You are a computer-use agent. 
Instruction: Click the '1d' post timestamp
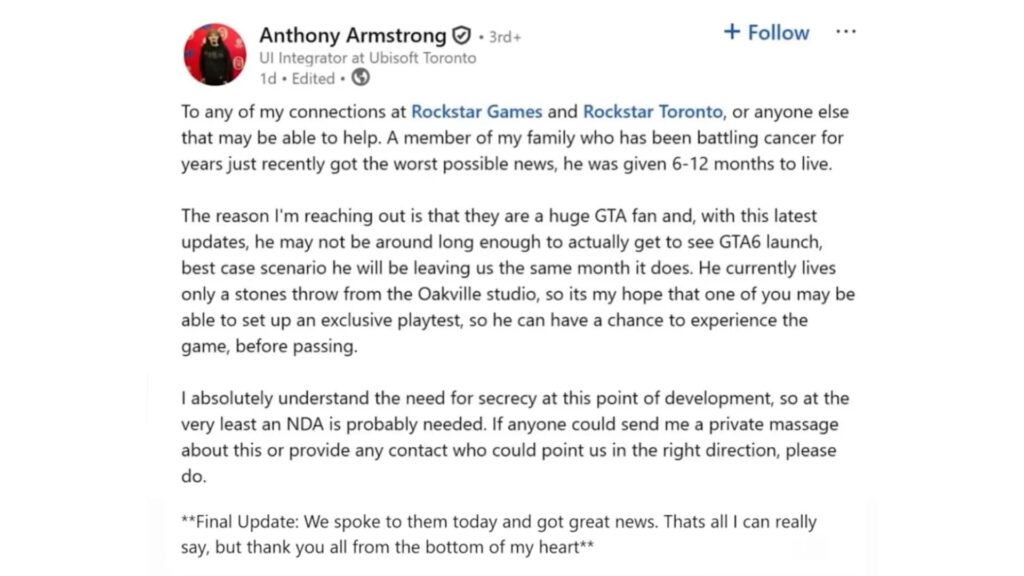click(x=268, y=78)
